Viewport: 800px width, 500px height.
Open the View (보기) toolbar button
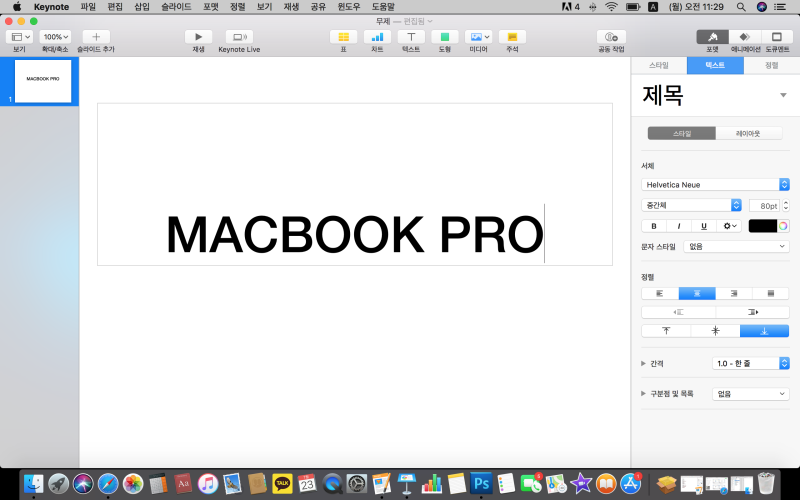pyautogui.click(x=20, y=37)
